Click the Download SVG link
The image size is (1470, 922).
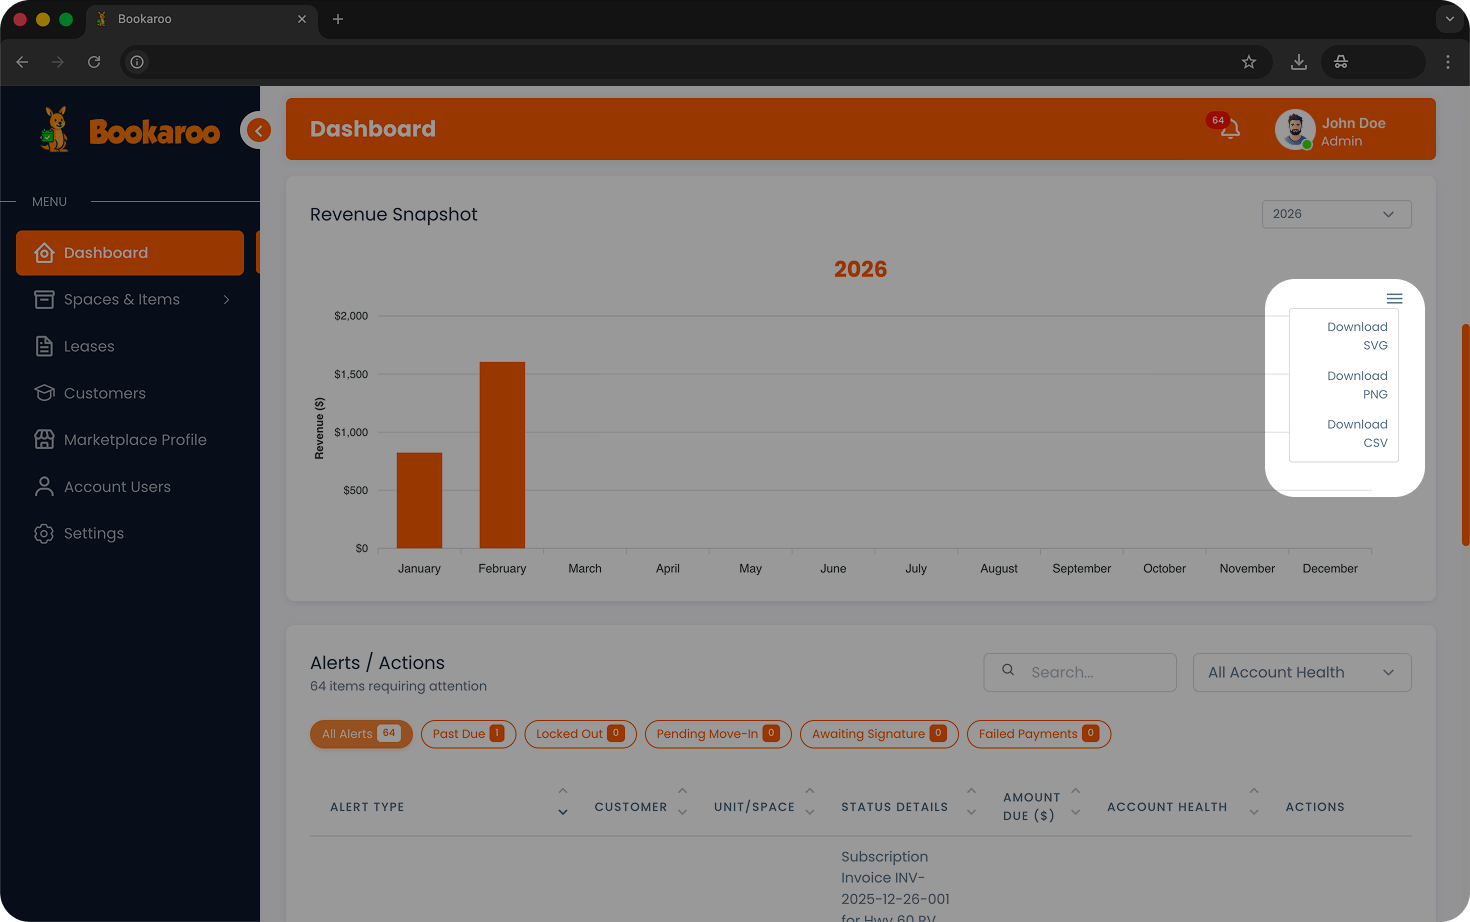click(x=1357, y=335)
